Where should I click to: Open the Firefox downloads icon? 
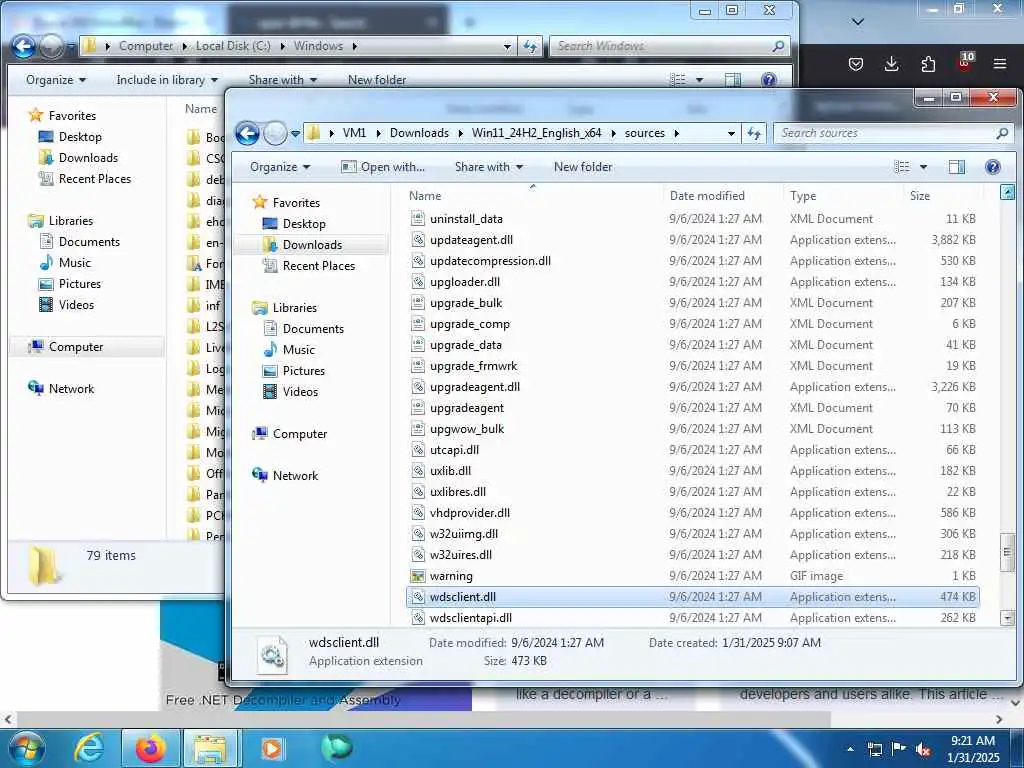point(891,64)
